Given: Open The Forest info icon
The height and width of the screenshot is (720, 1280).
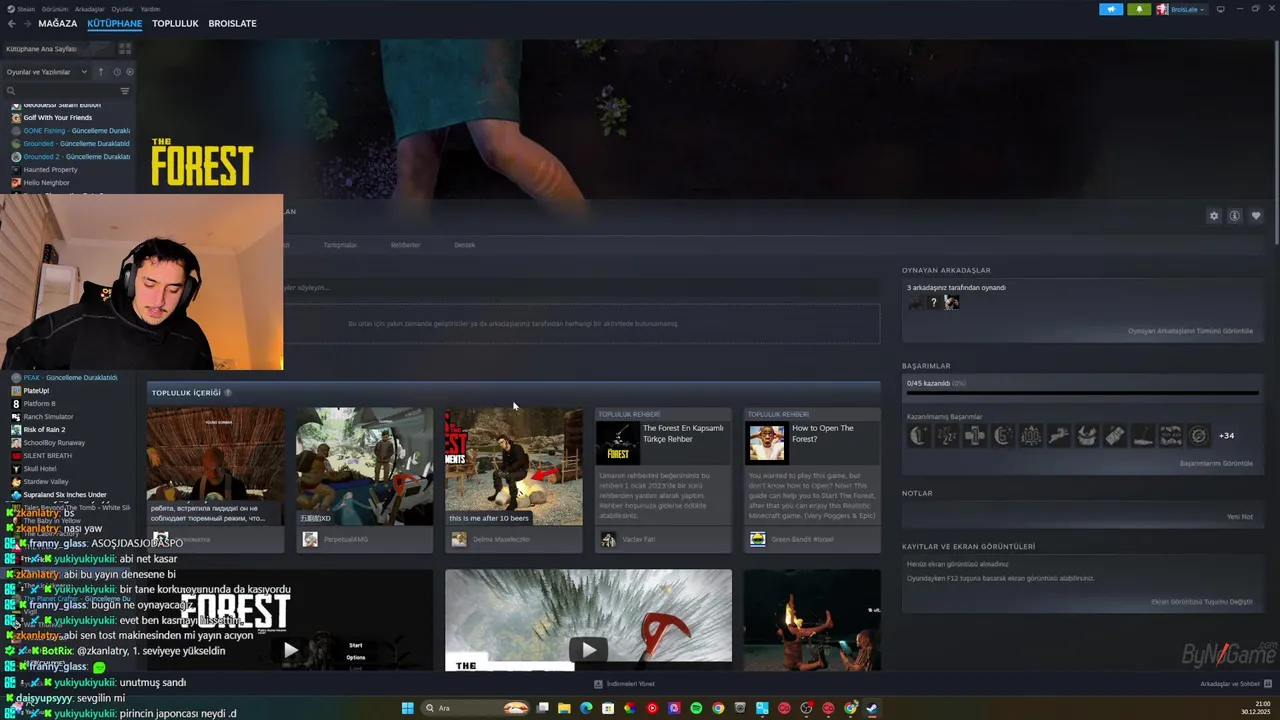Looking at the screenshot, I should click(x=1235, y=216).
